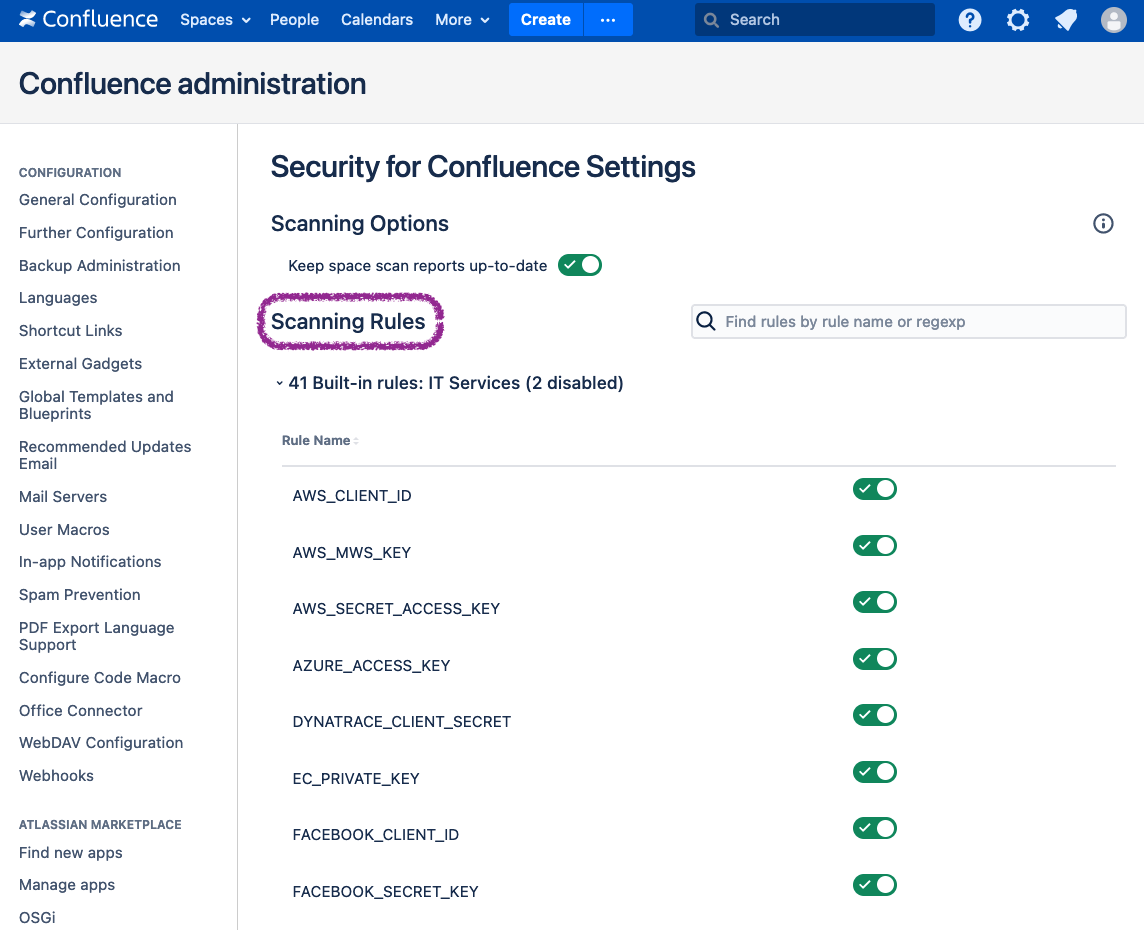Click the Confluence home logo
This screenshot has width=1144, height=930.
88,19
